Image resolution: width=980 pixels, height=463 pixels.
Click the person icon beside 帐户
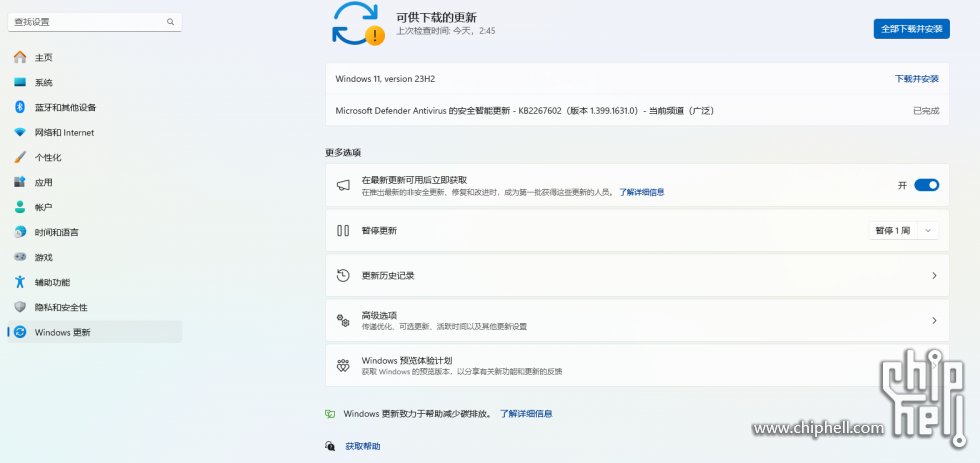pos(20,207)
